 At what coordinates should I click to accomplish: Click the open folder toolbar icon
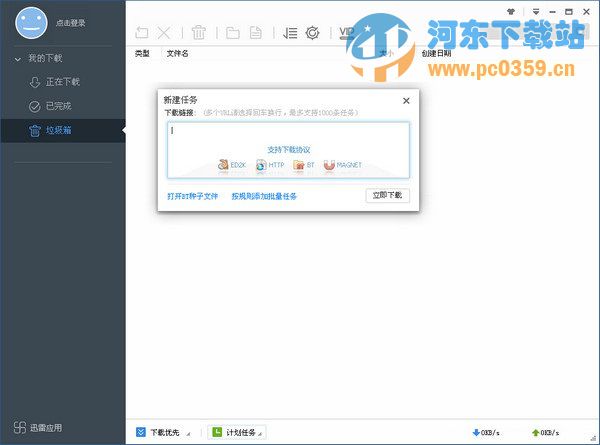click(233, 33)
